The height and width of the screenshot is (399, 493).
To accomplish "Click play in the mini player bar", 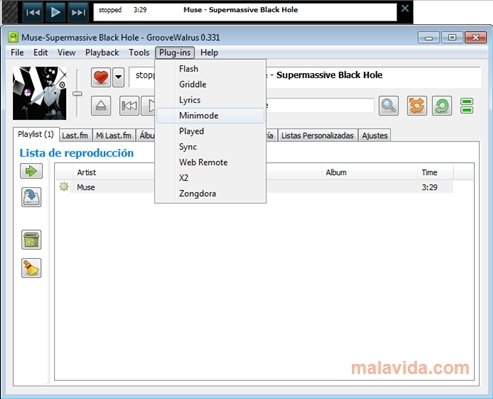I will tap(55, 12).
